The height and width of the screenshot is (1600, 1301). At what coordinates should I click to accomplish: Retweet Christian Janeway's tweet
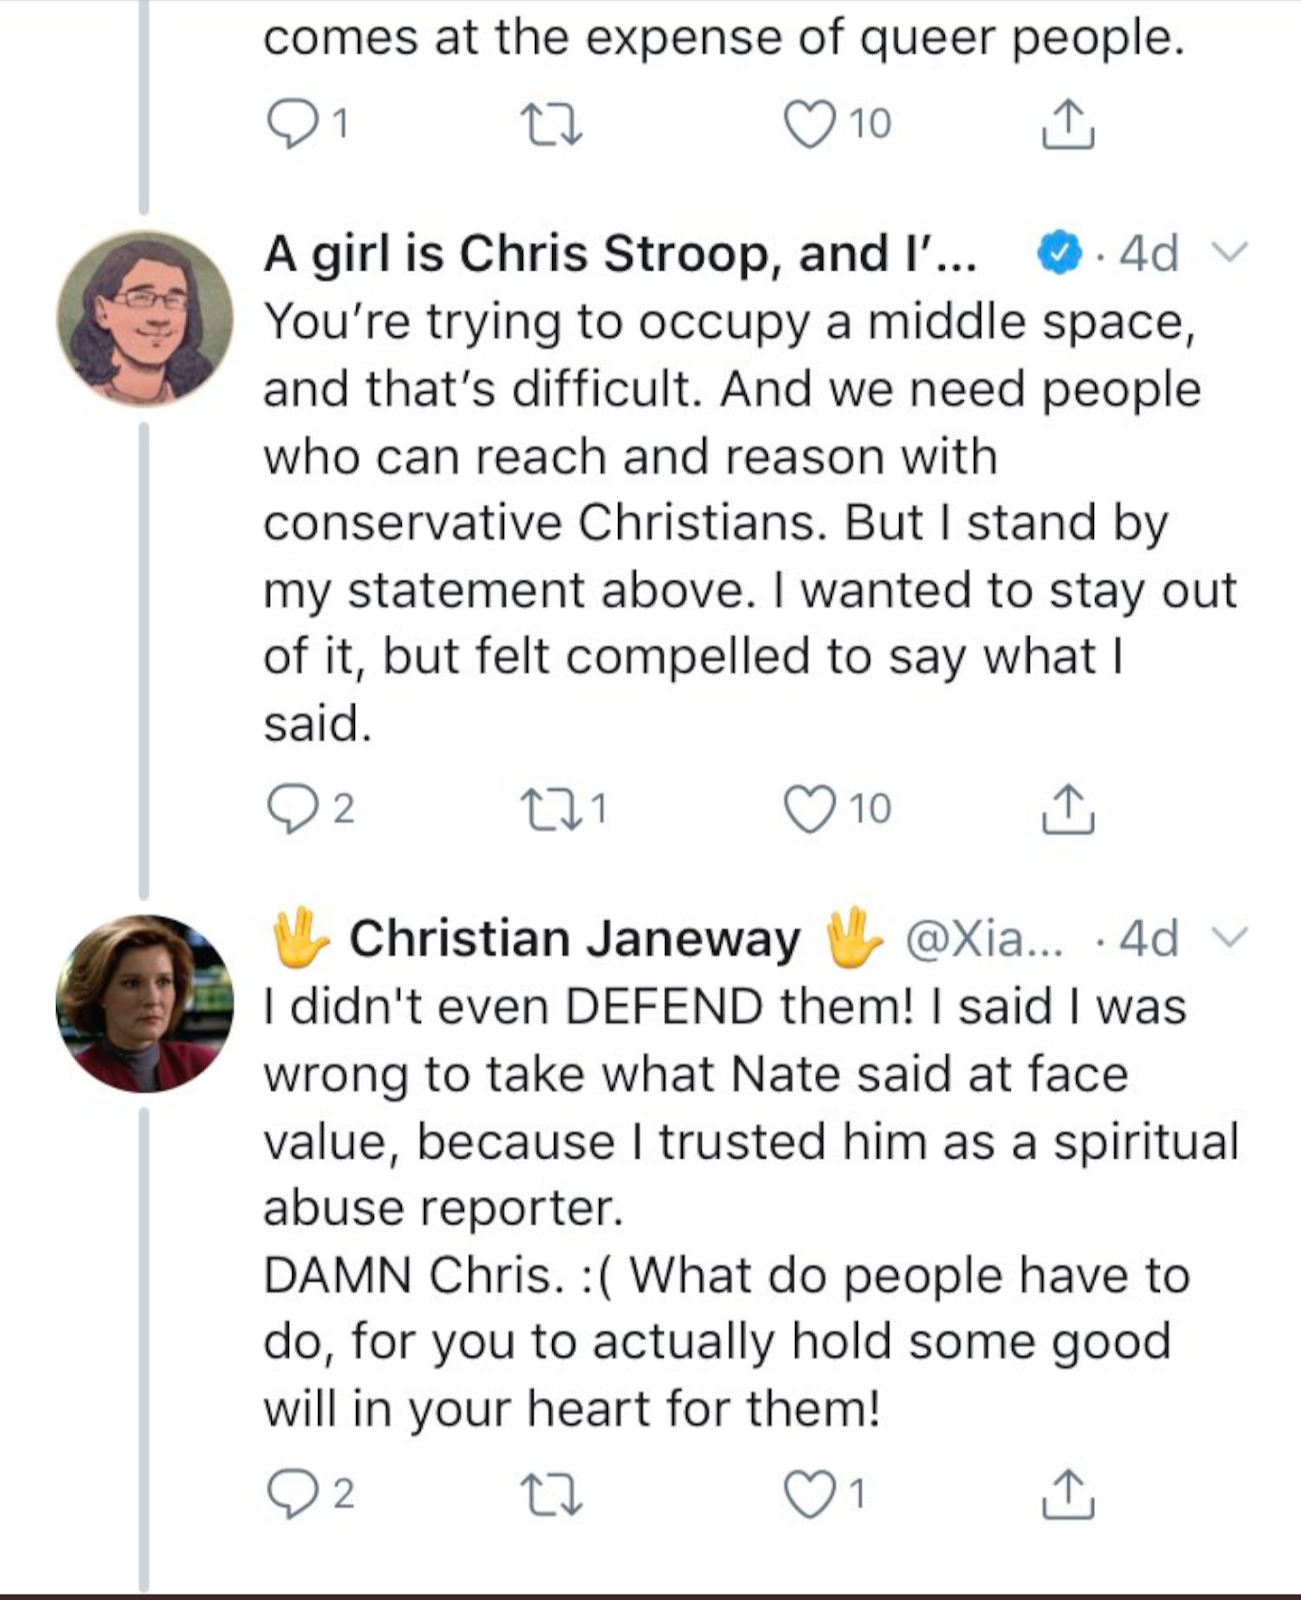pos(553,1495)
